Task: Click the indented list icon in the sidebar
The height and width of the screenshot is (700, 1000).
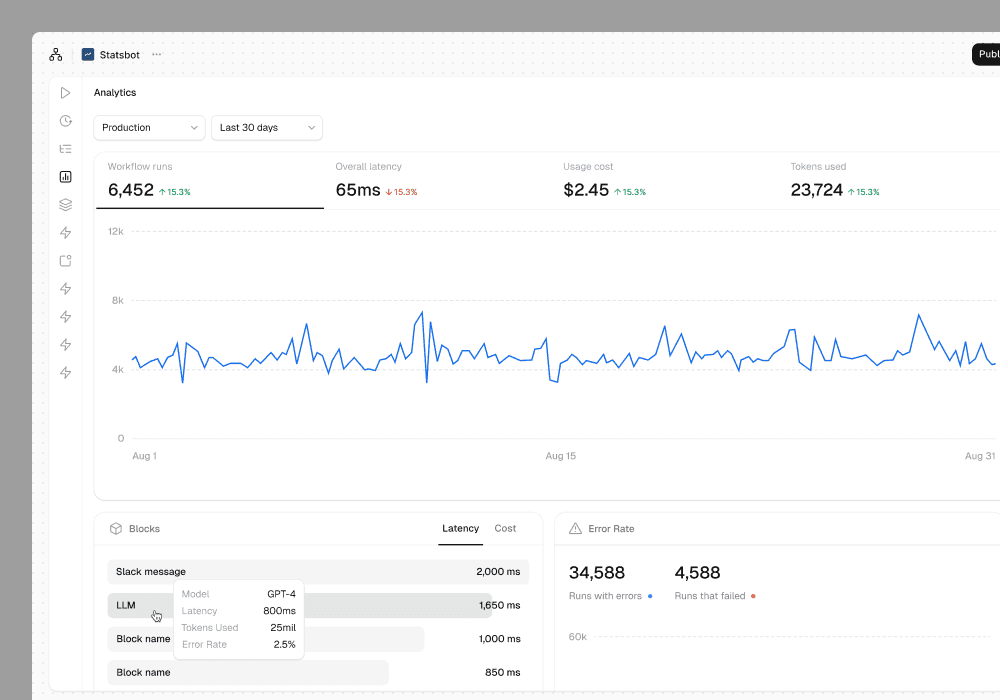Action: 66,149
